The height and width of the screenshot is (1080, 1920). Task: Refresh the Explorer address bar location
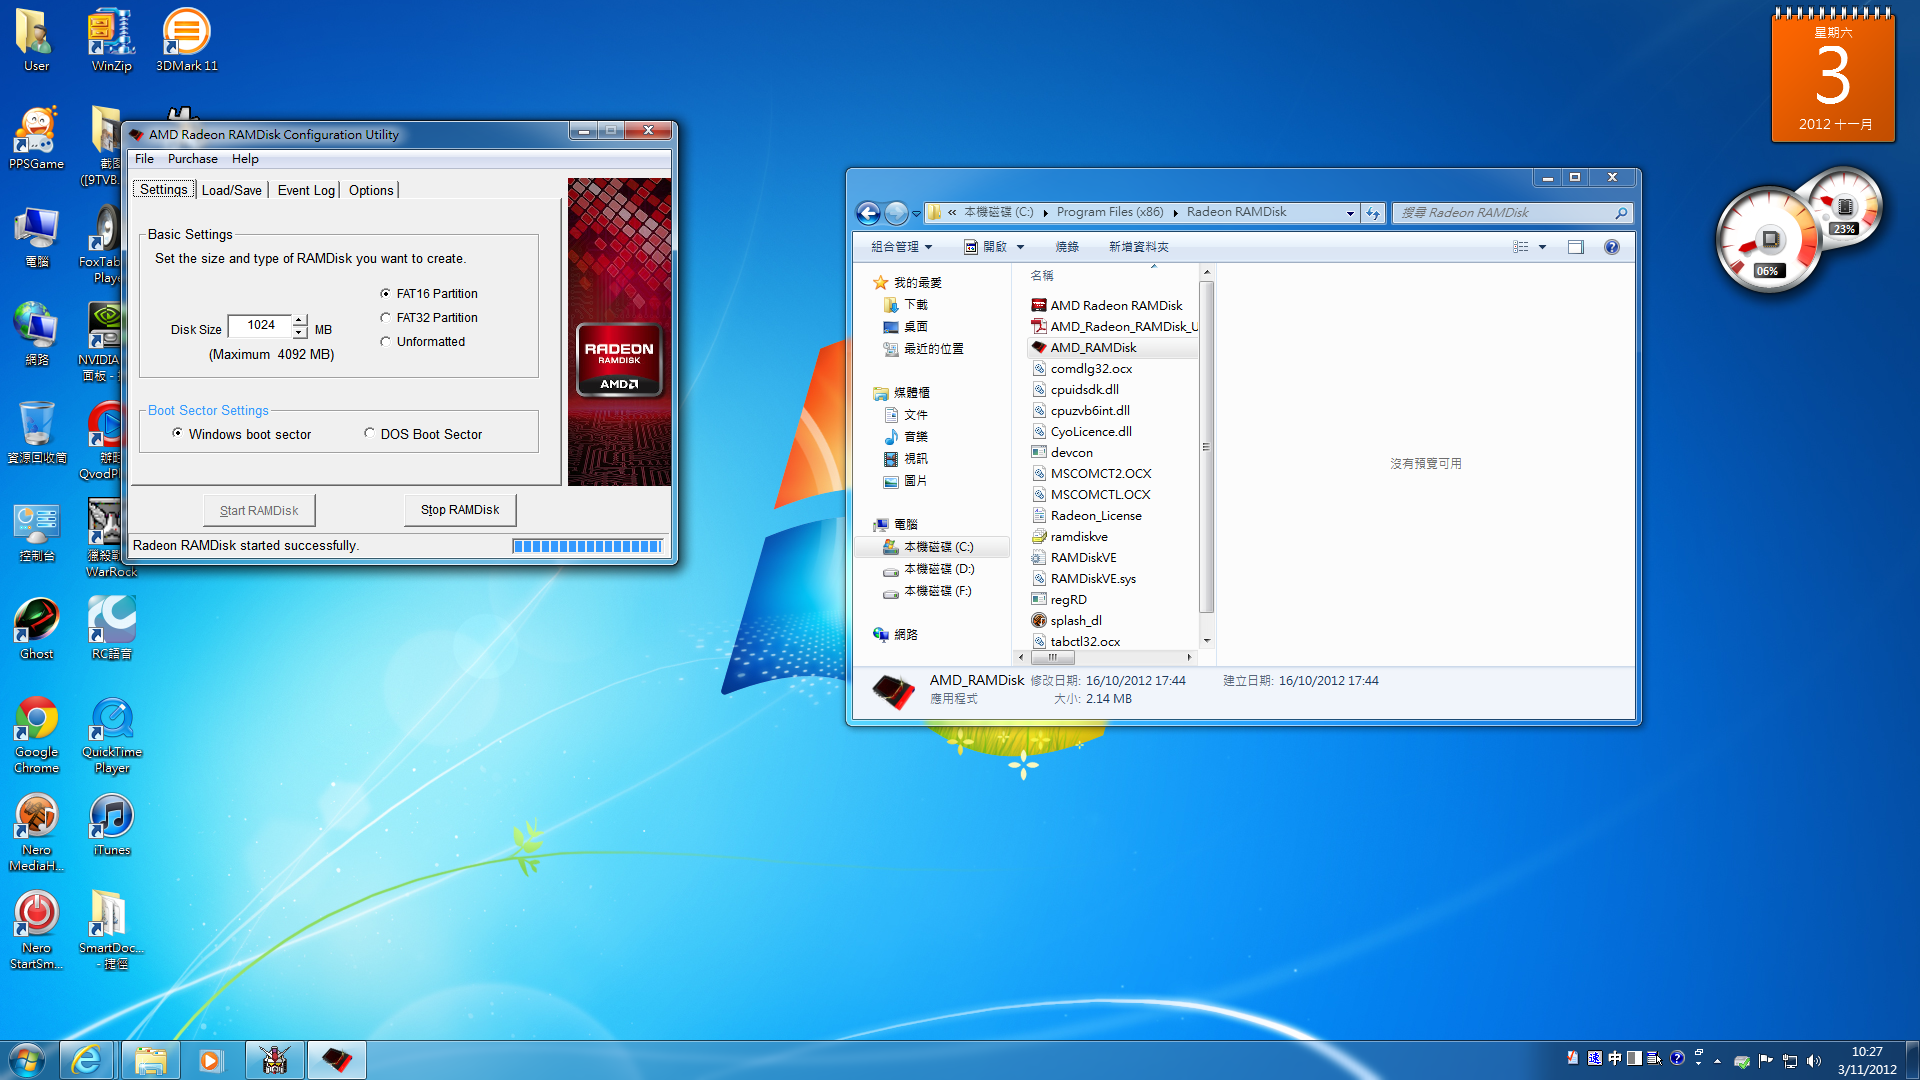click(x=1373, y=213)
